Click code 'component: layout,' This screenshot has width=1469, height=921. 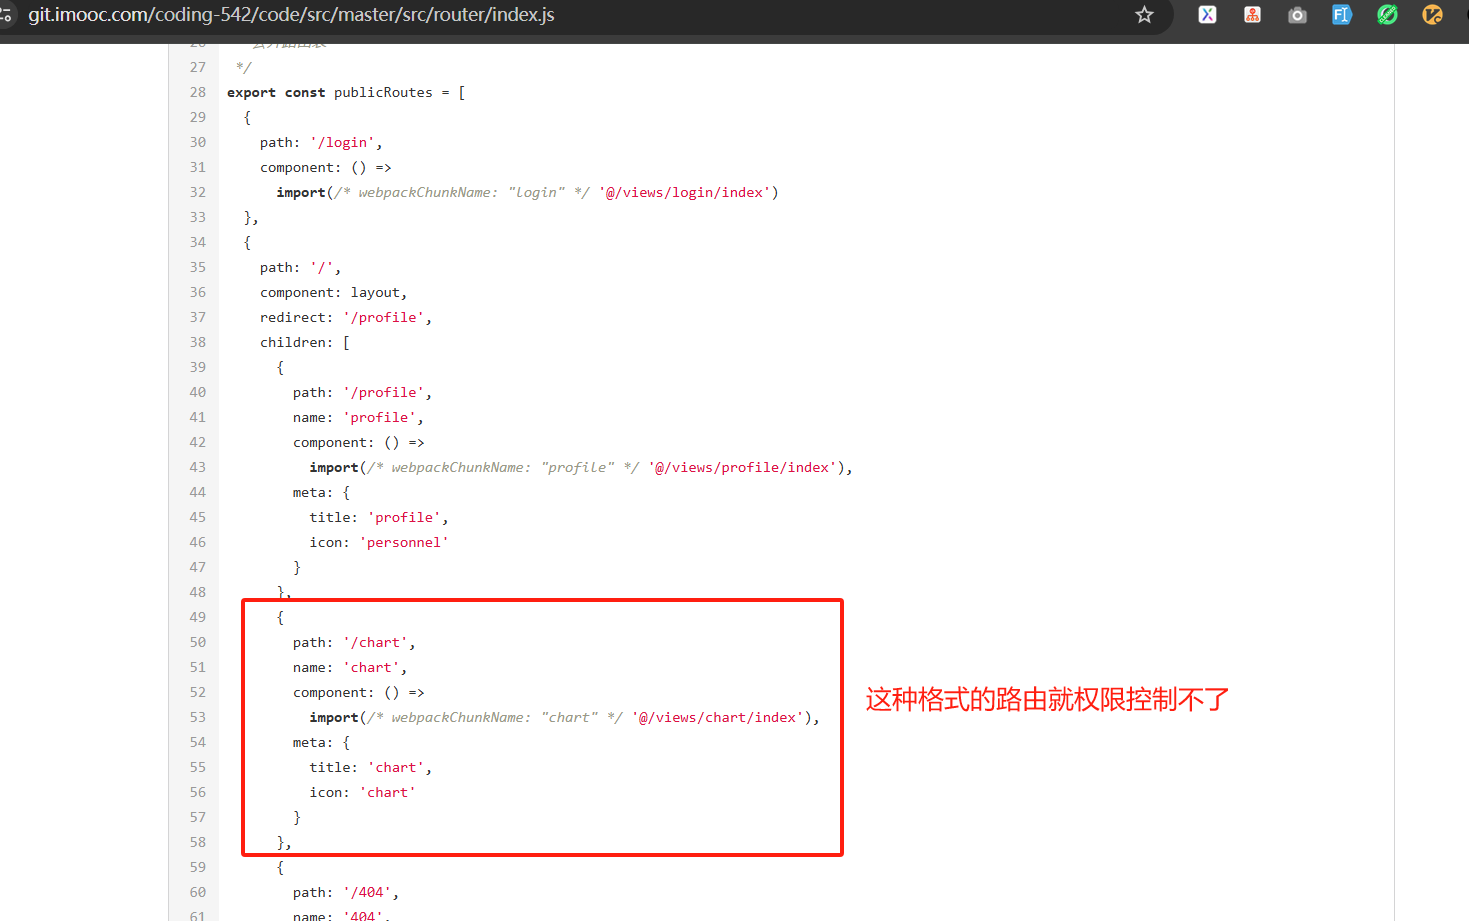333,292
